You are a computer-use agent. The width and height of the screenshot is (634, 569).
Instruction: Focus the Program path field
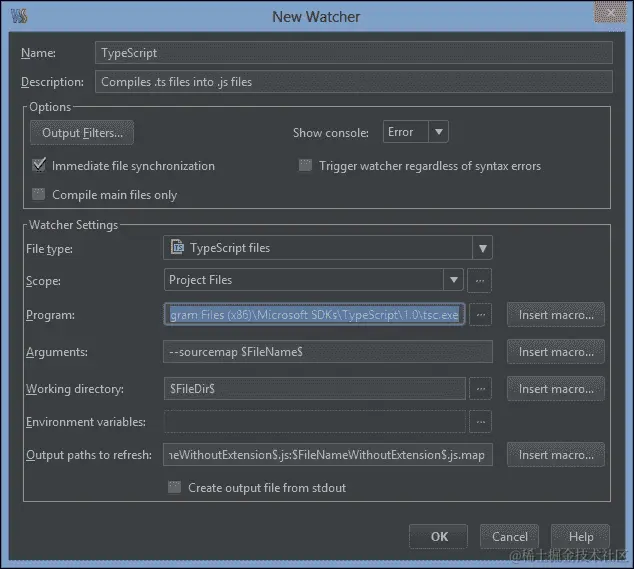[x=314, y=315]
